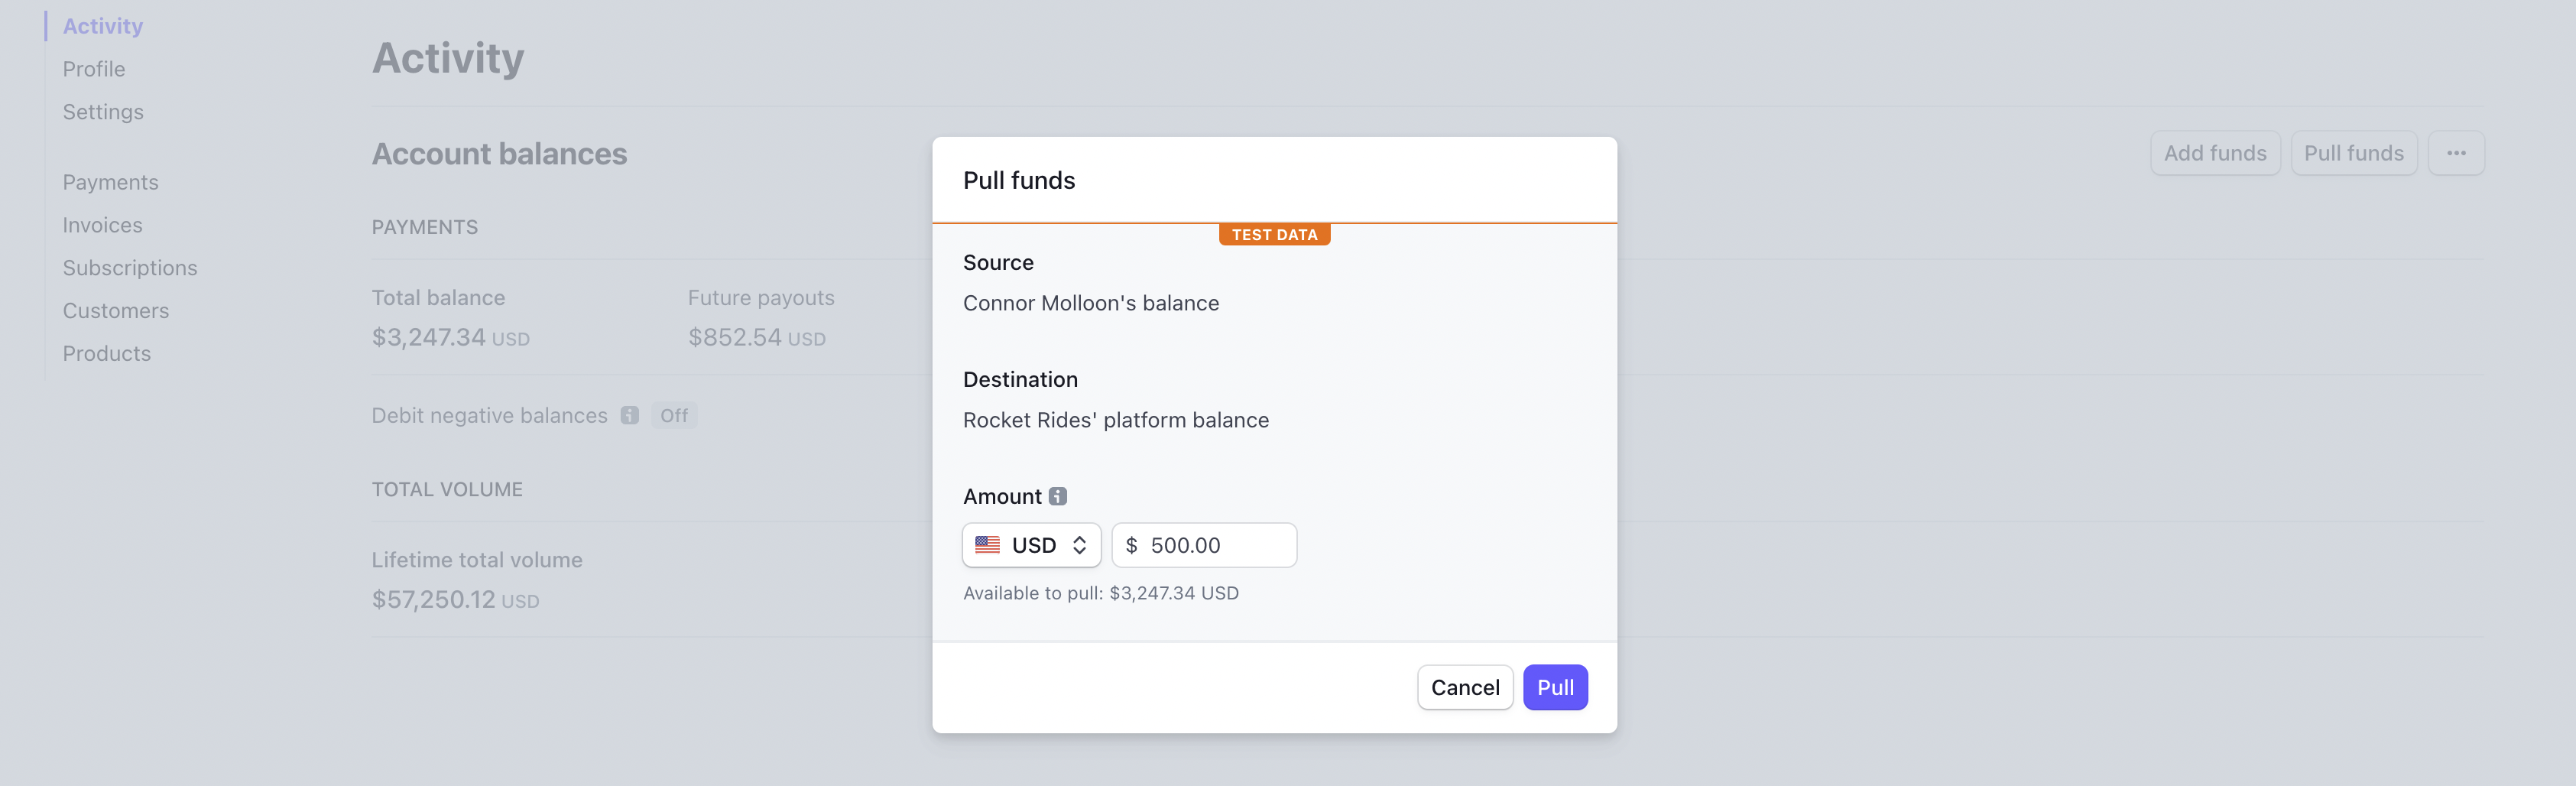Go to Customers page
Image resolution: width=2576 pixels, height=786 pixels.
click(116, 311)
